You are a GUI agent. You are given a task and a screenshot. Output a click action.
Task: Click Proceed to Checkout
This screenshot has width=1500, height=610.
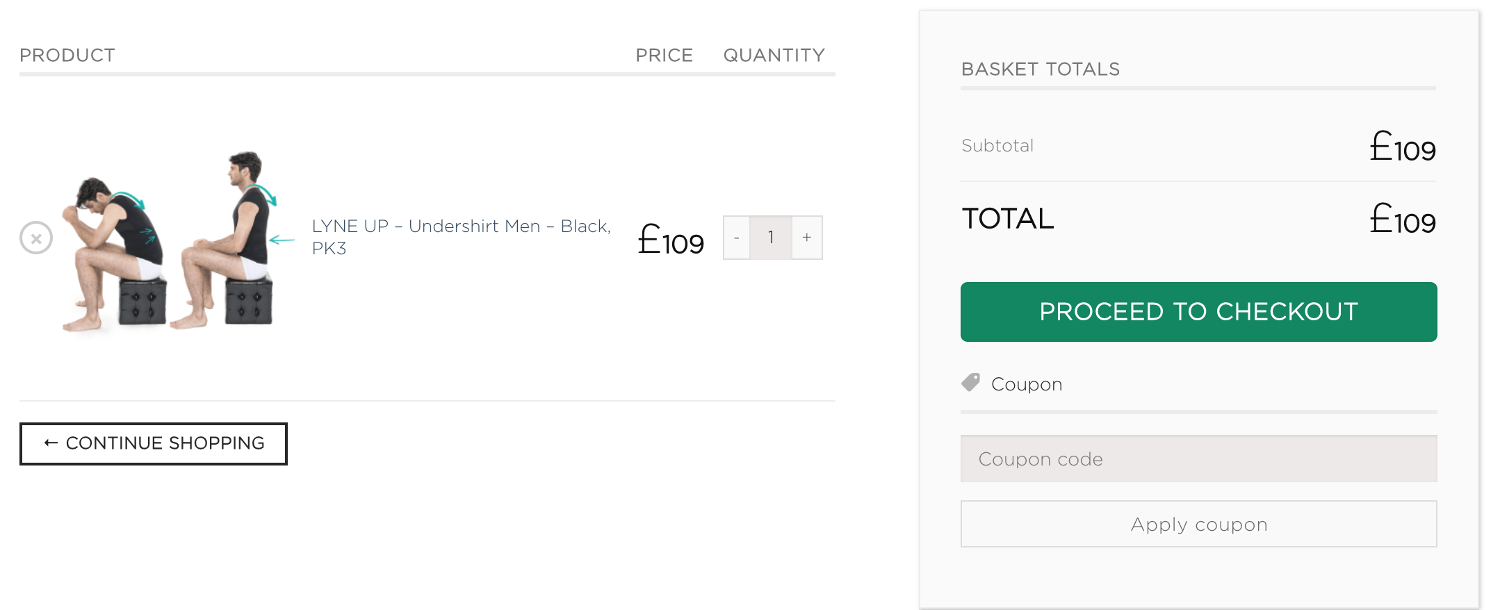click(x=1198, y=312)
